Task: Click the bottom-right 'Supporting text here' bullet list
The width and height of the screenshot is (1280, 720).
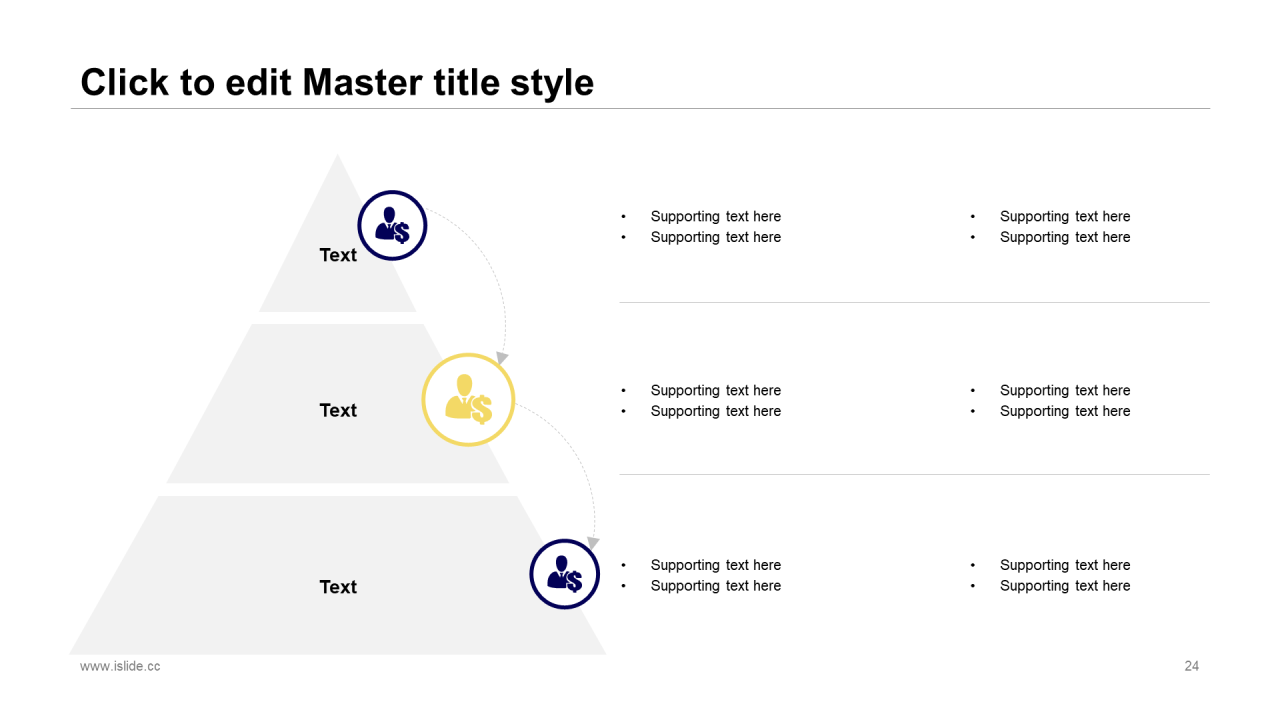Action: 1050,575
